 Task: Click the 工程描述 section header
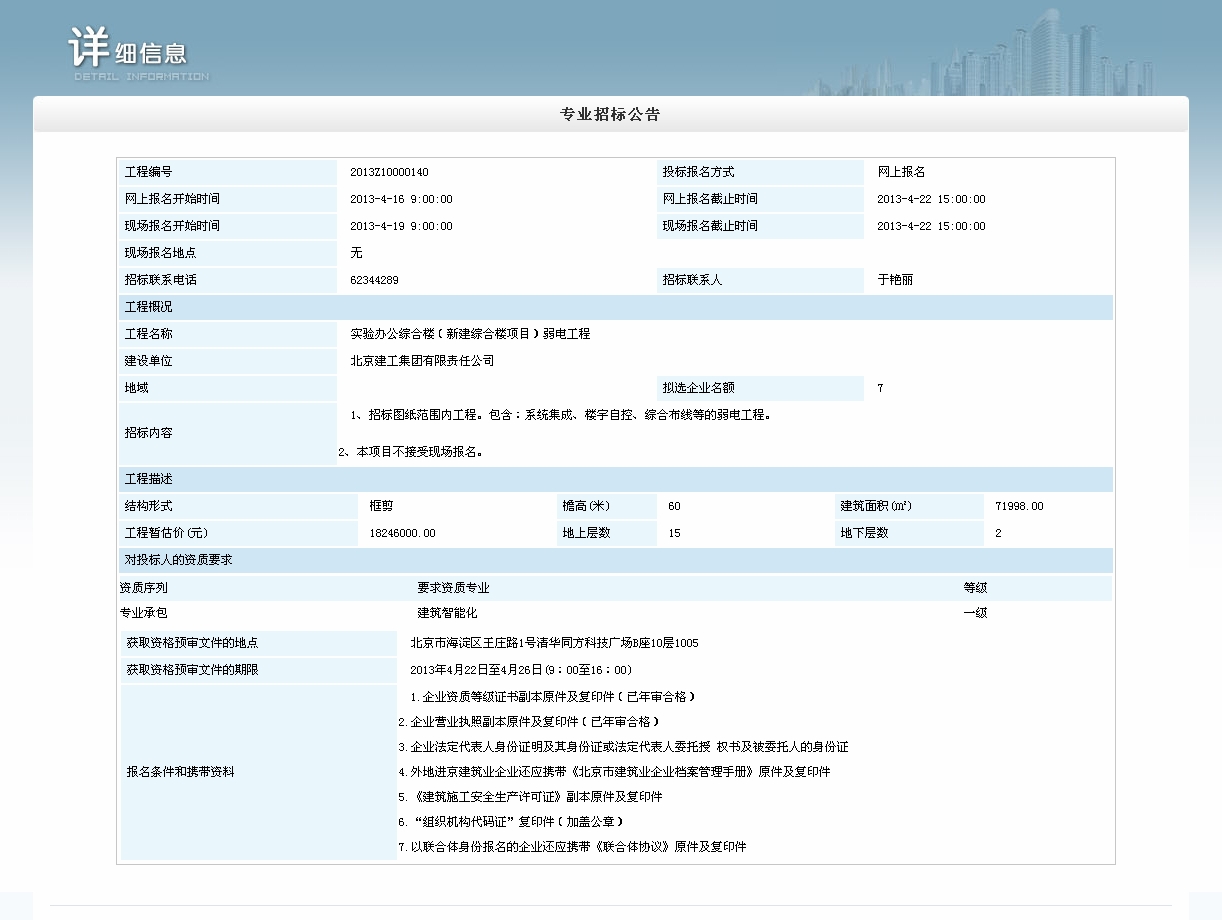pos(148,480)
